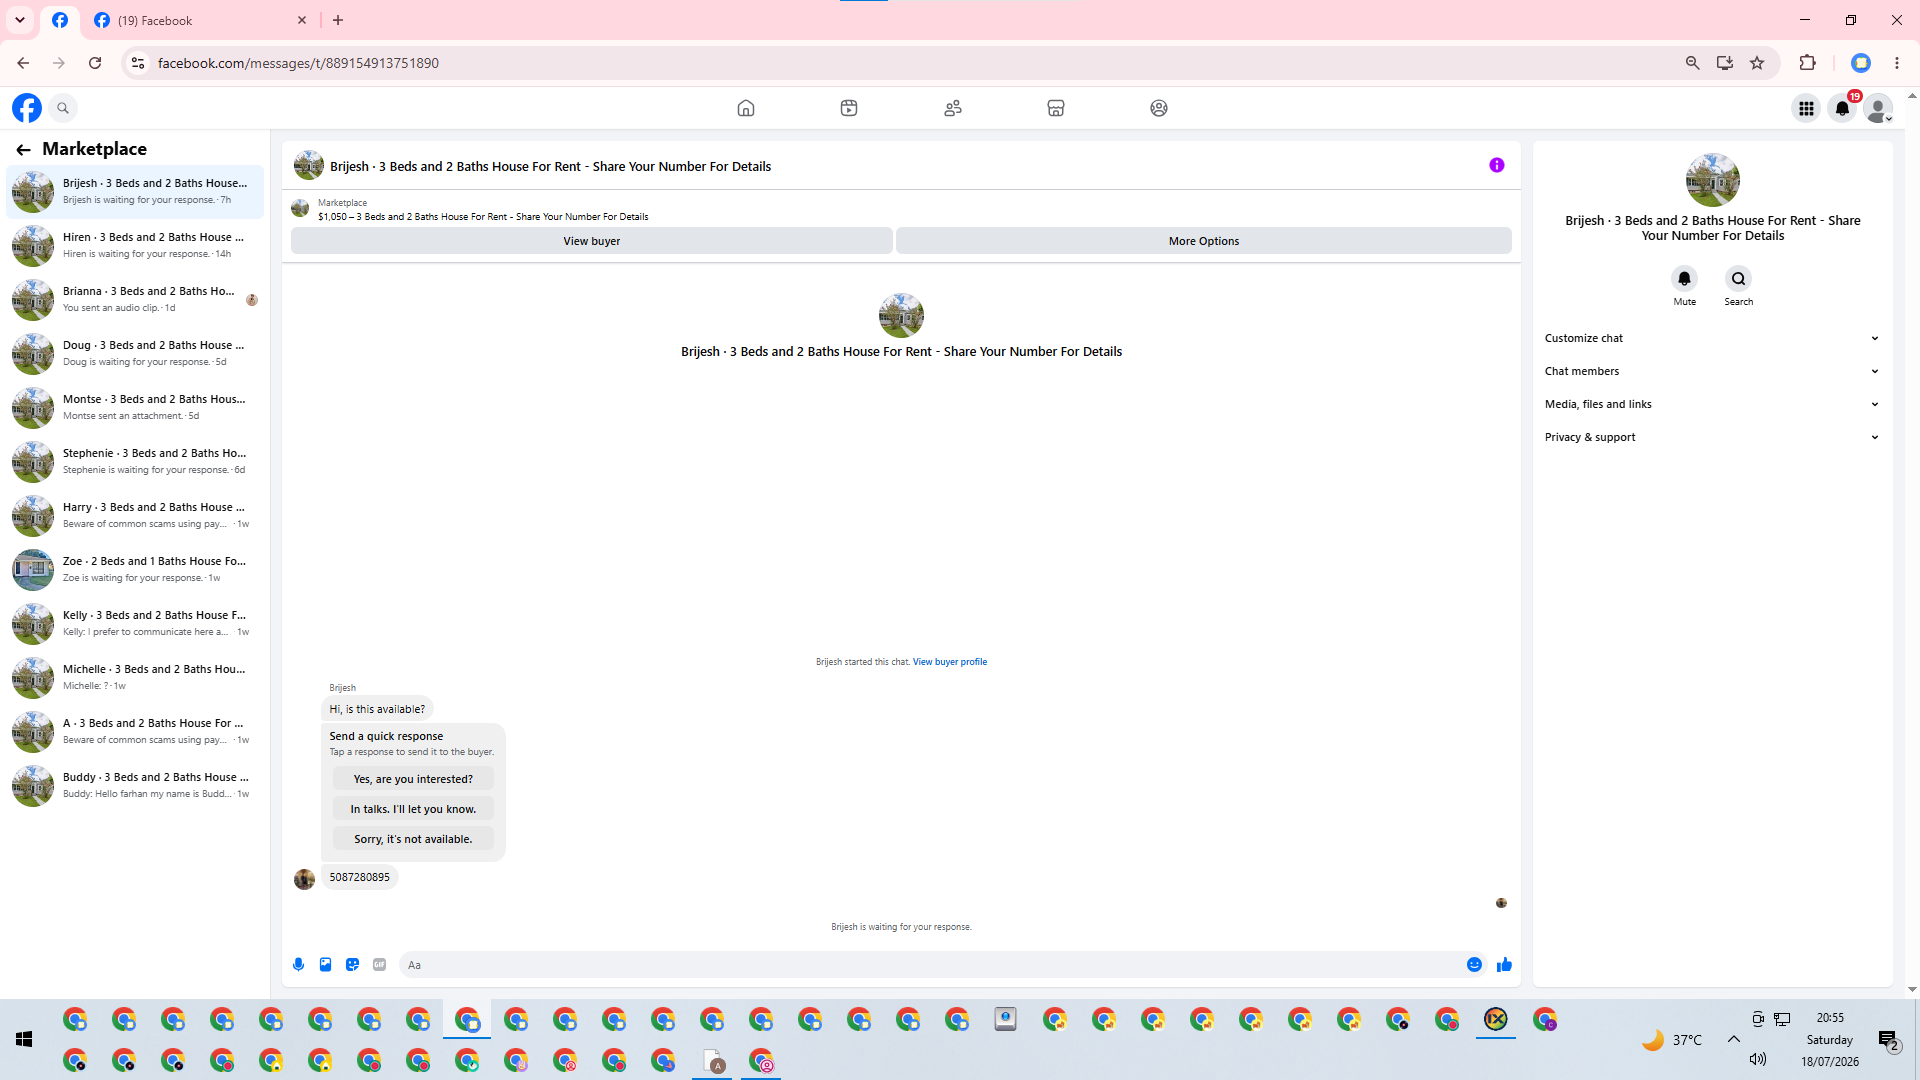1920x1080 pixels.
Task: Open the taskbar volume control
Action: coord(1758,1059)
